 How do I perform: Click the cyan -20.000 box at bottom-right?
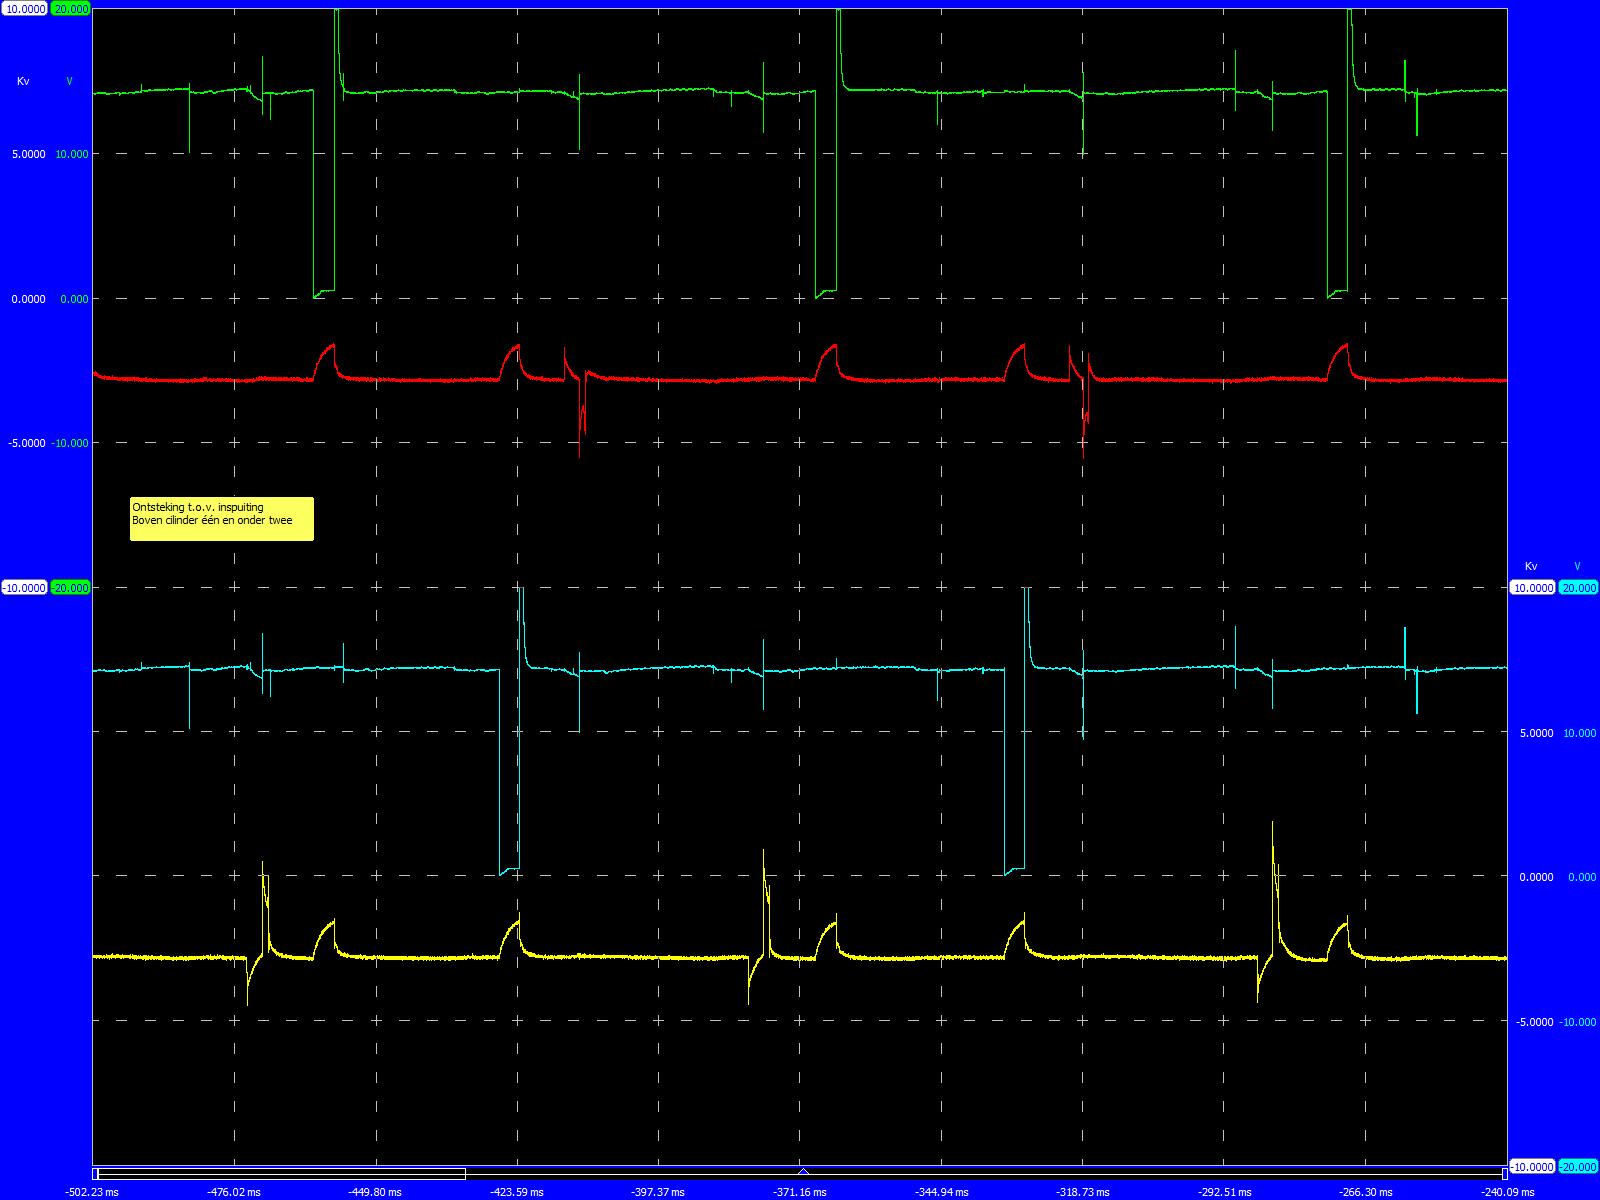click(1579, 1167)
